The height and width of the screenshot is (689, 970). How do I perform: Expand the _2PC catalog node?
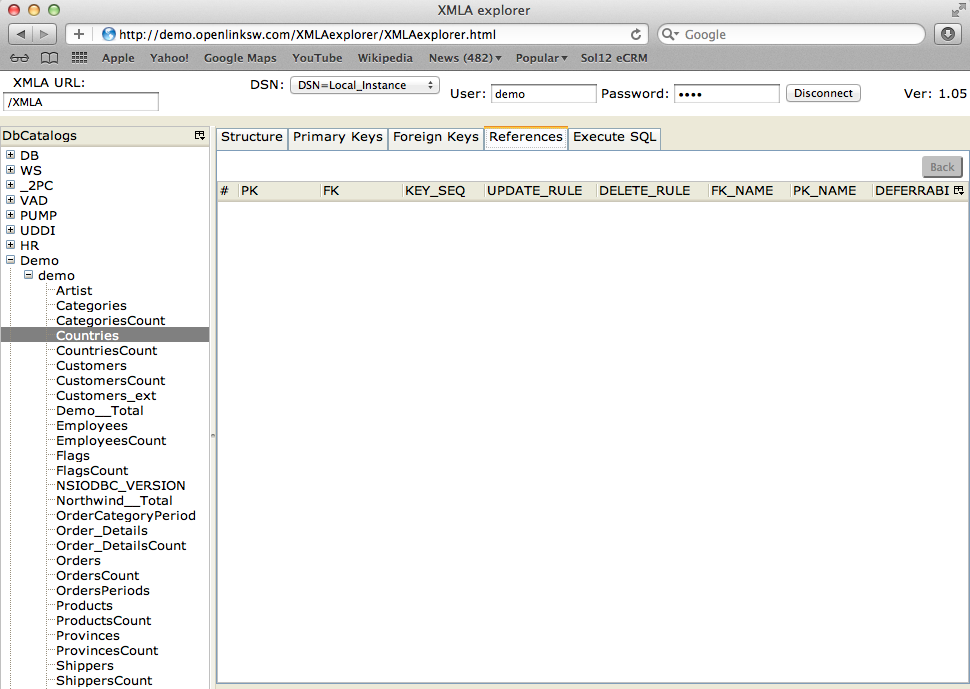(11, 184)
